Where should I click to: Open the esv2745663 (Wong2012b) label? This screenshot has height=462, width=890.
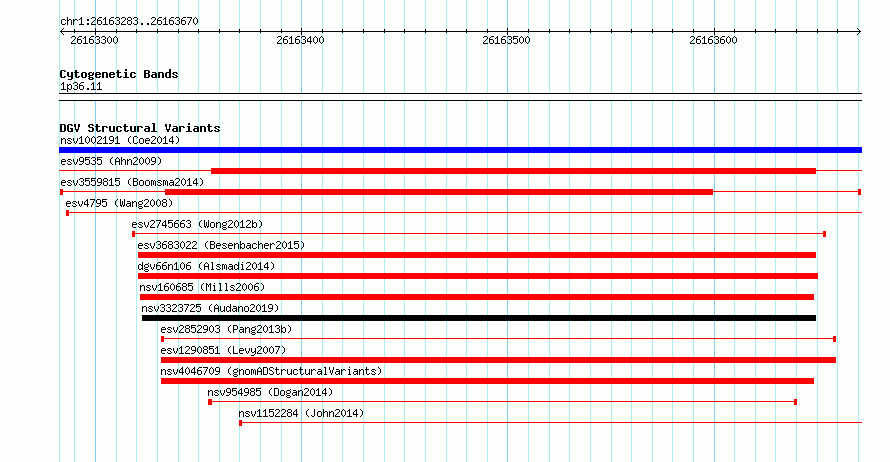tap(198, 224)
